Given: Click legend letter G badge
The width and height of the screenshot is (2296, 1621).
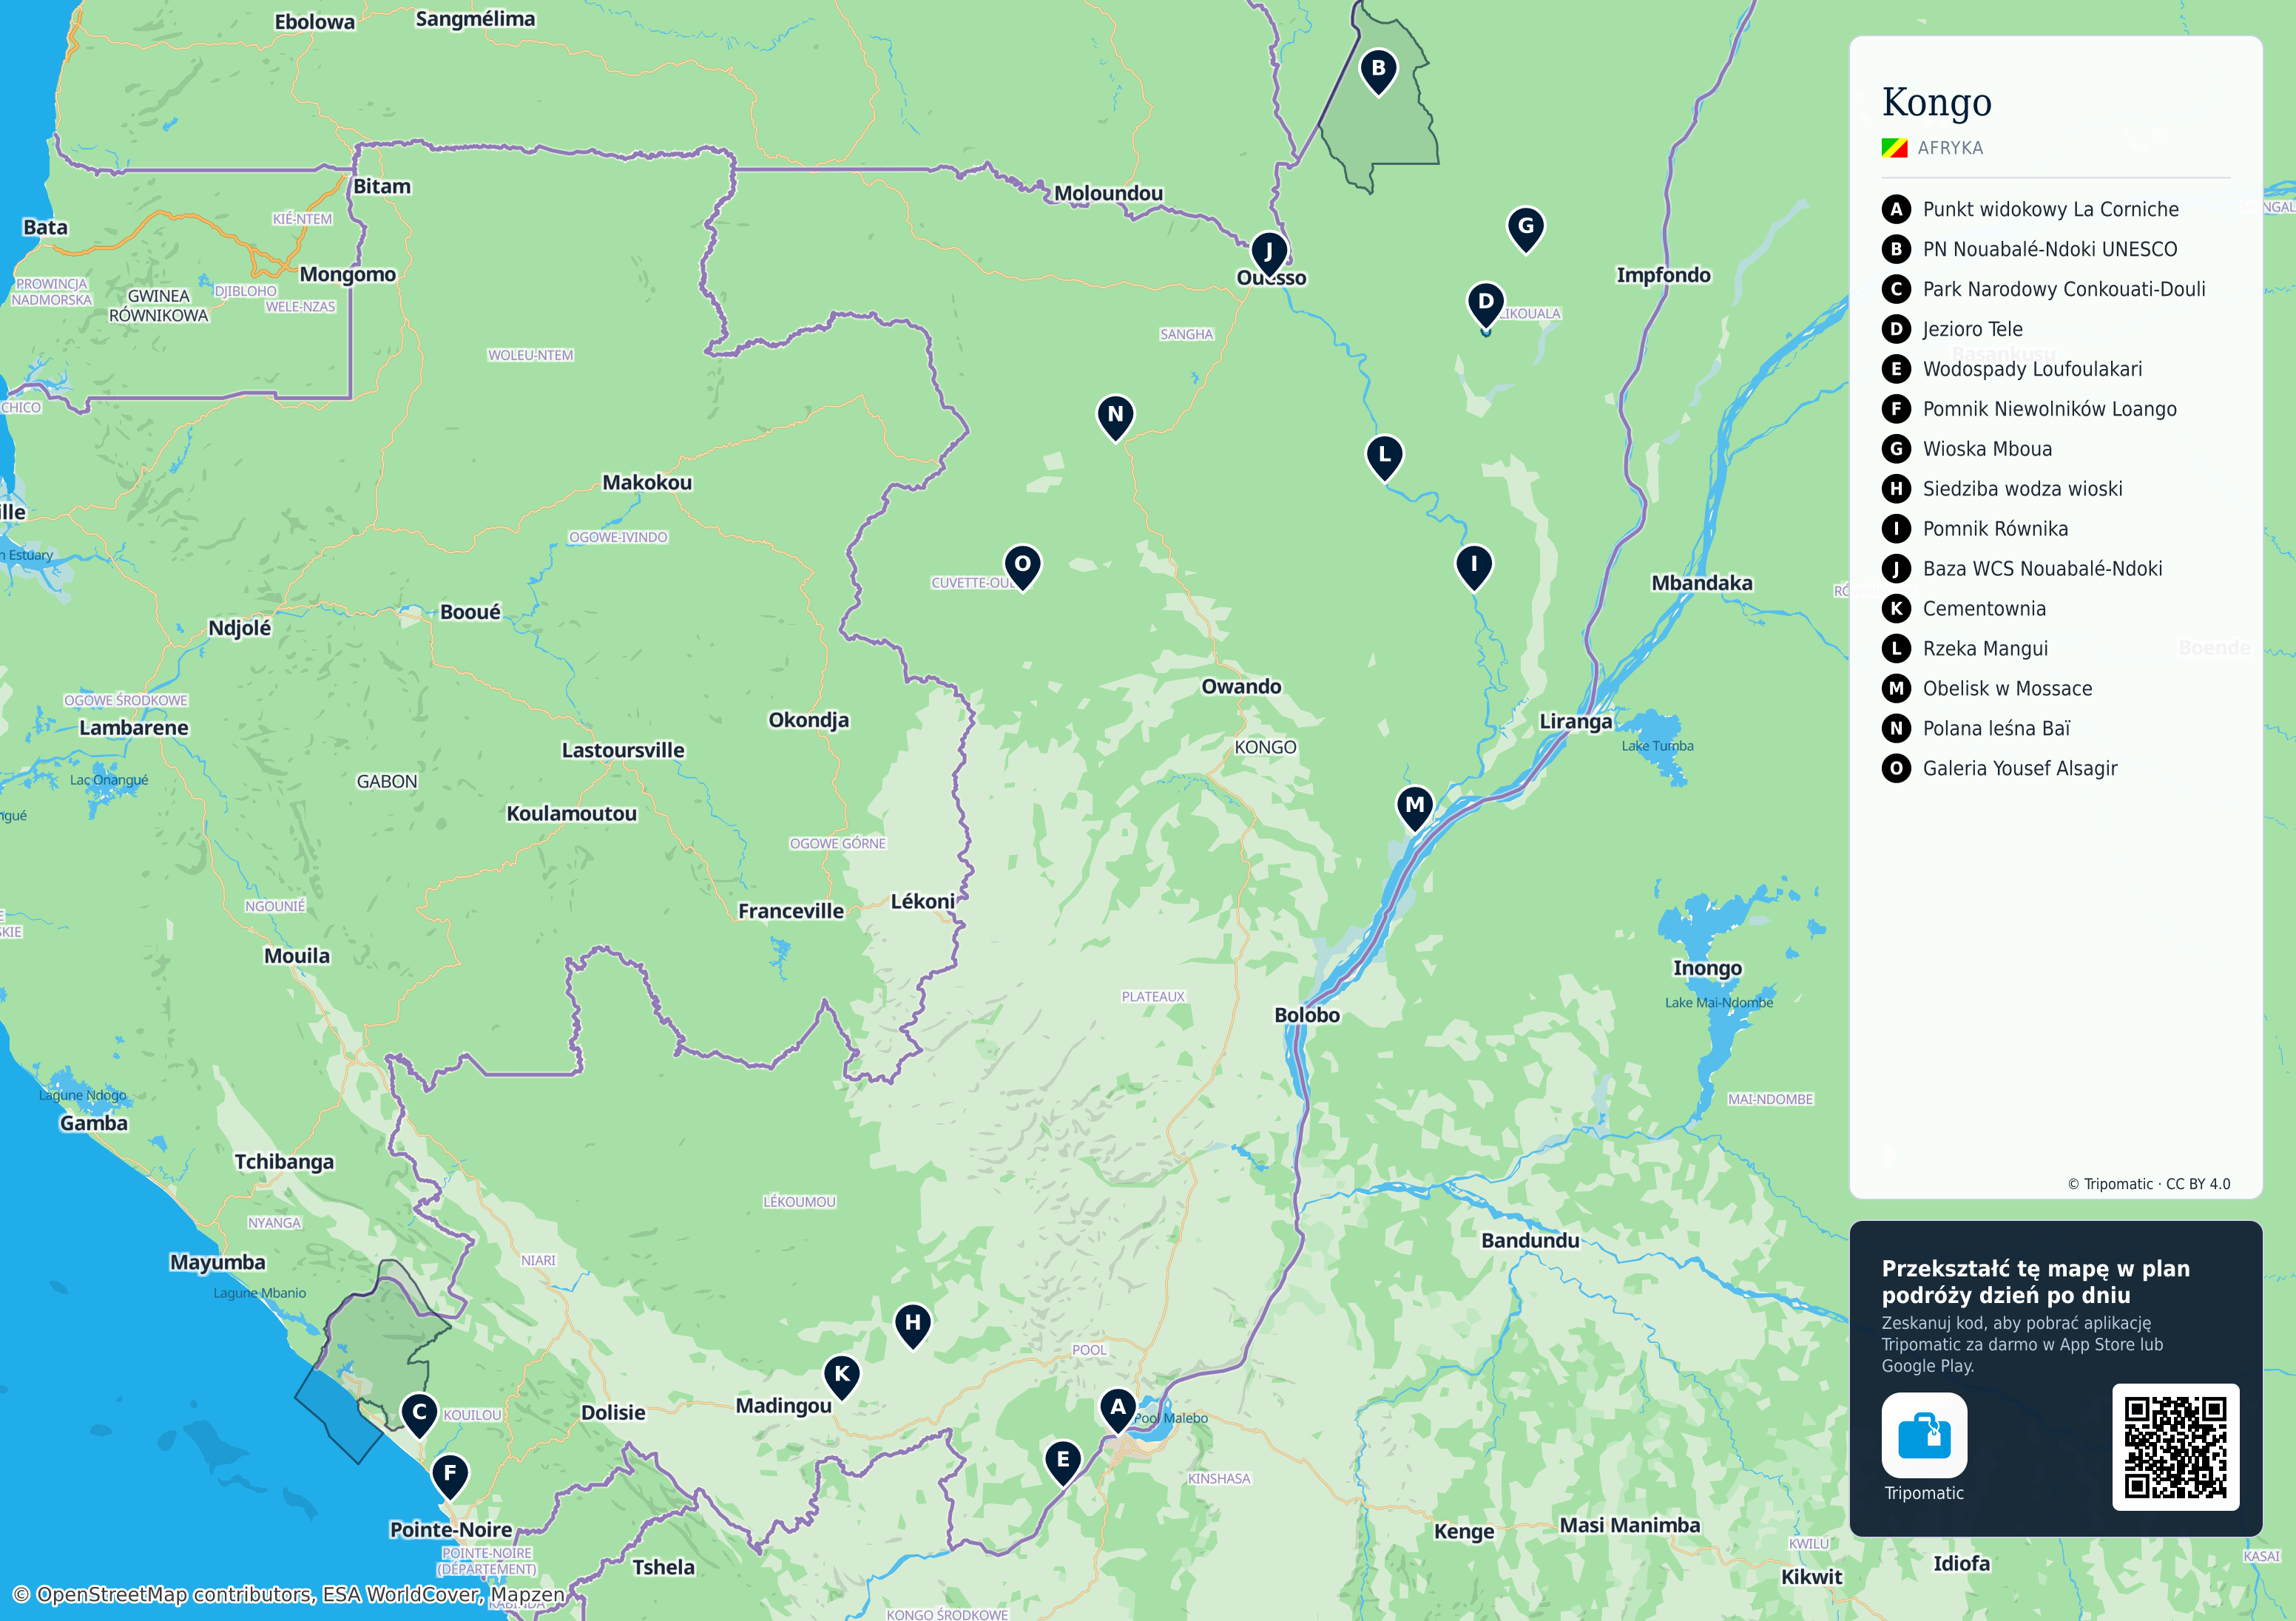Looking at the screenshot, I should pos(1895,449).
